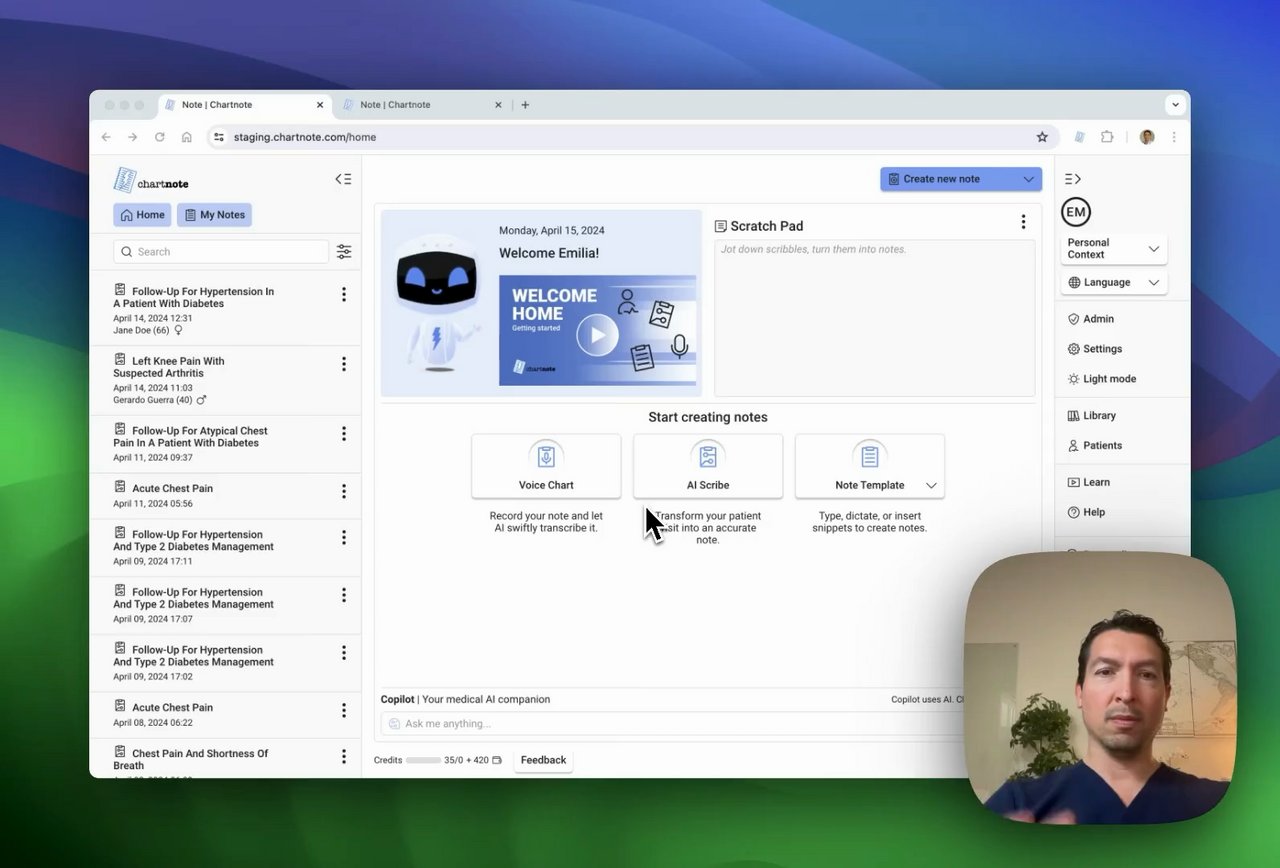Collapse the left sidebar panel icon
This screenshot has width=1280, height=868.
tap(343, 179)
